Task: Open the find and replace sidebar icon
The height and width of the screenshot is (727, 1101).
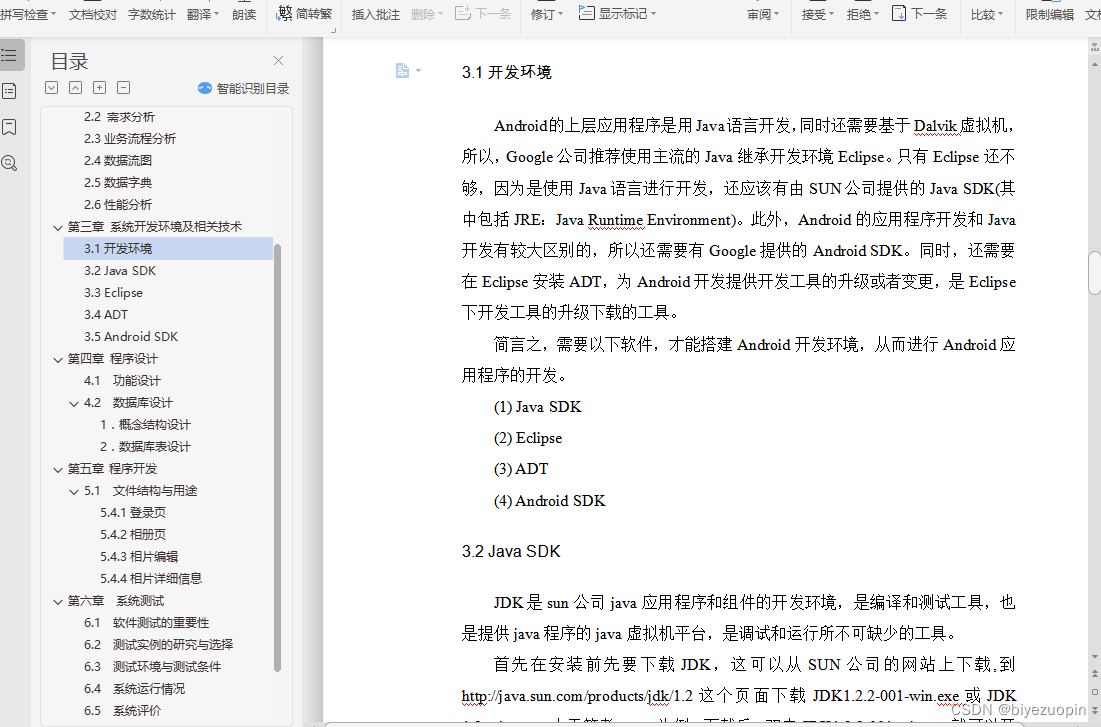Action: click(x=9, y=163)
